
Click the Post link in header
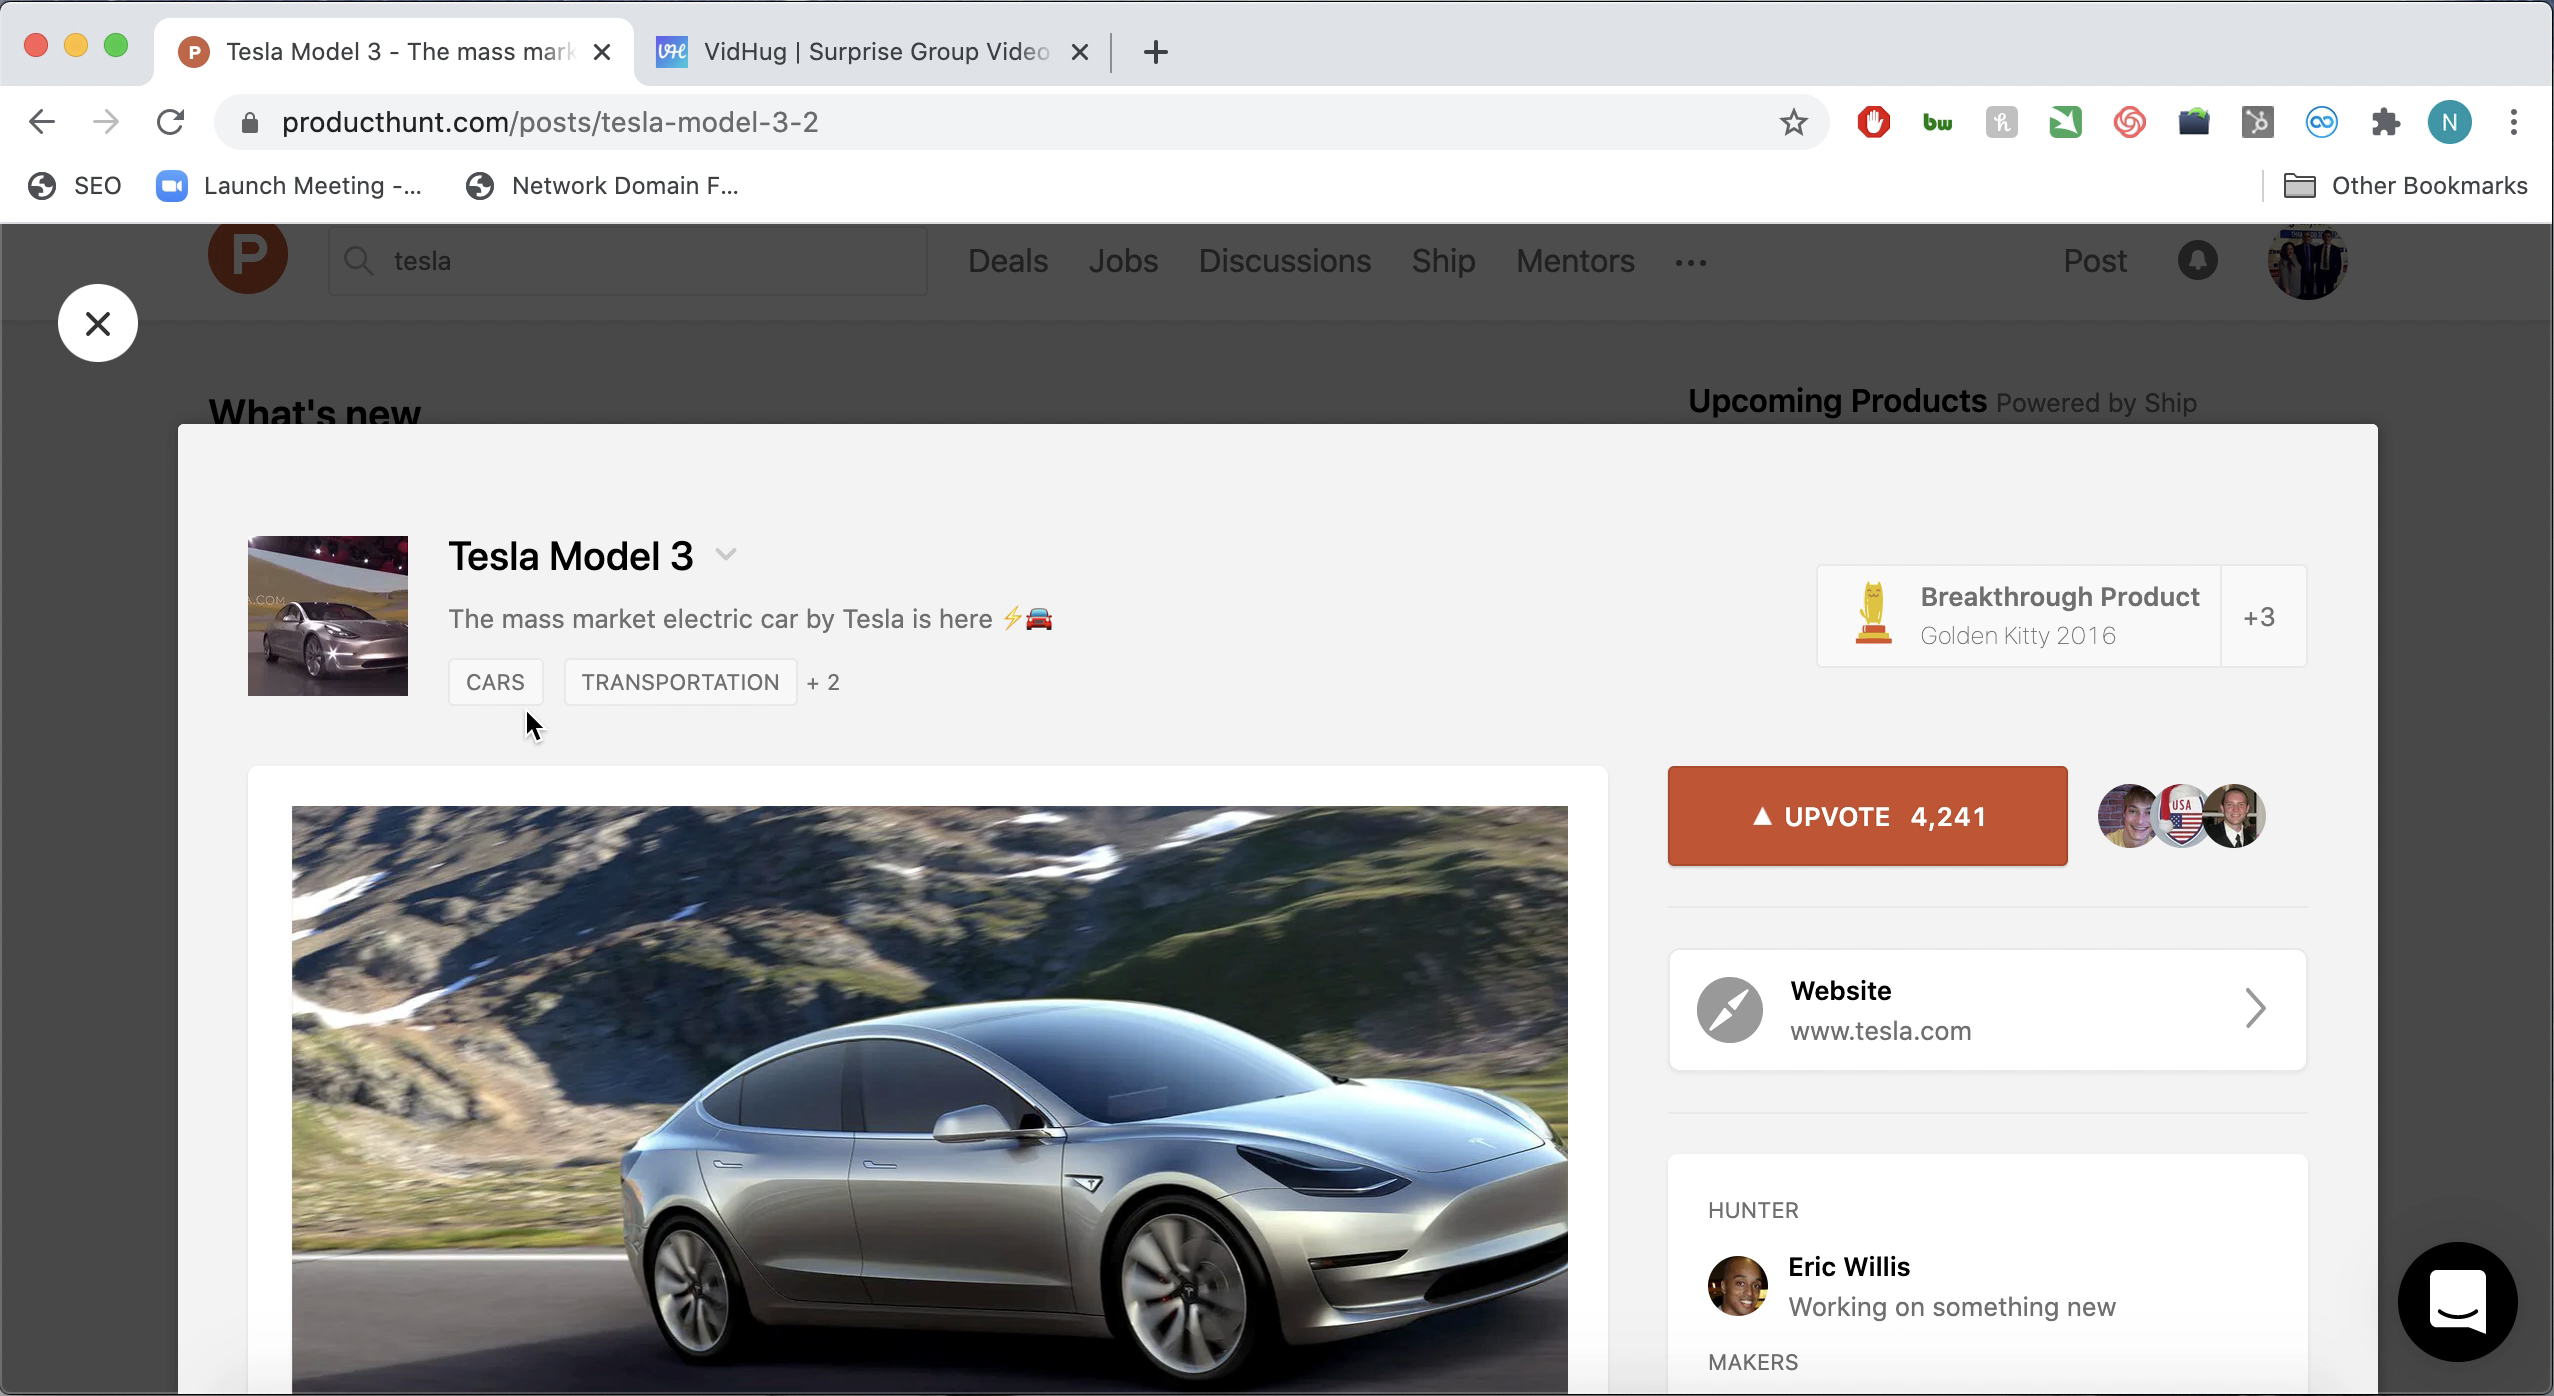click(2095, 261)
